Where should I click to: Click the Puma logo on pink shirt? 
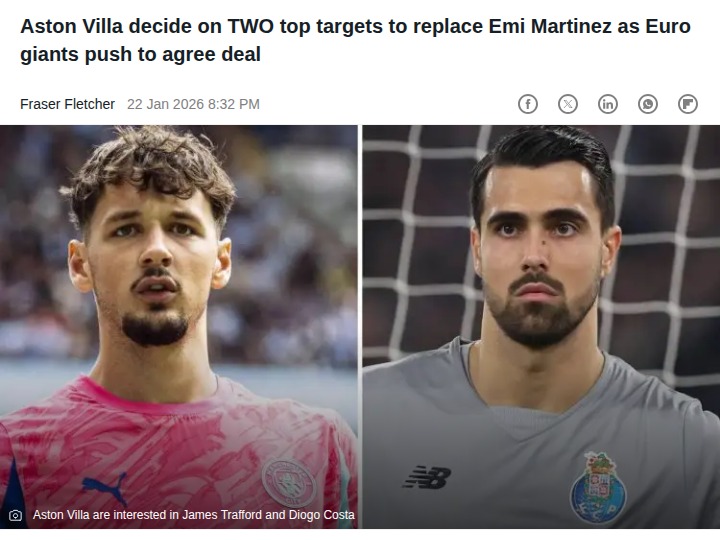pyautogui.click(x=104, y=489)
